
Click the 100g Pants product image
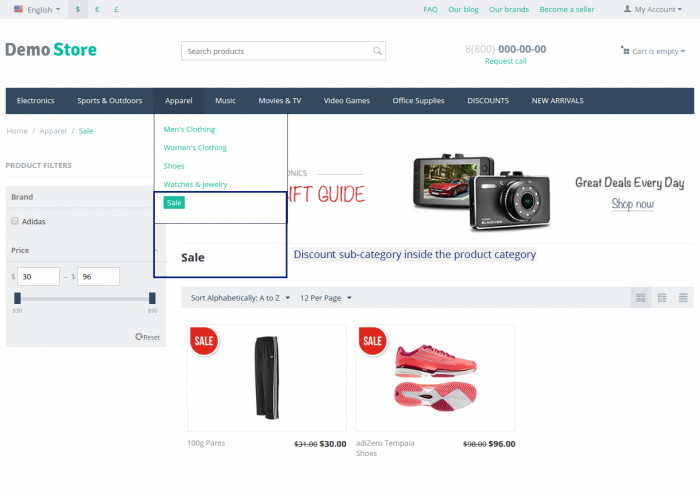[267, 378]
